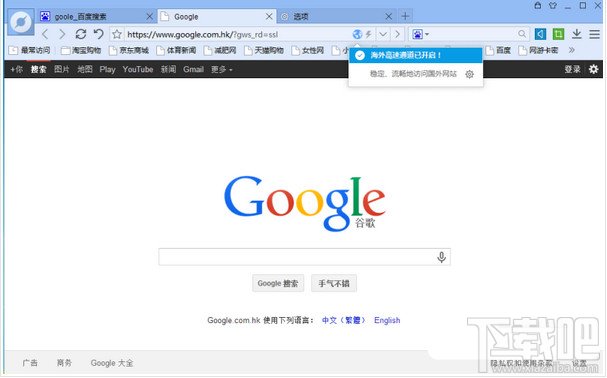
Task: Select 地图 in Google bar
Action: (84, 69)
